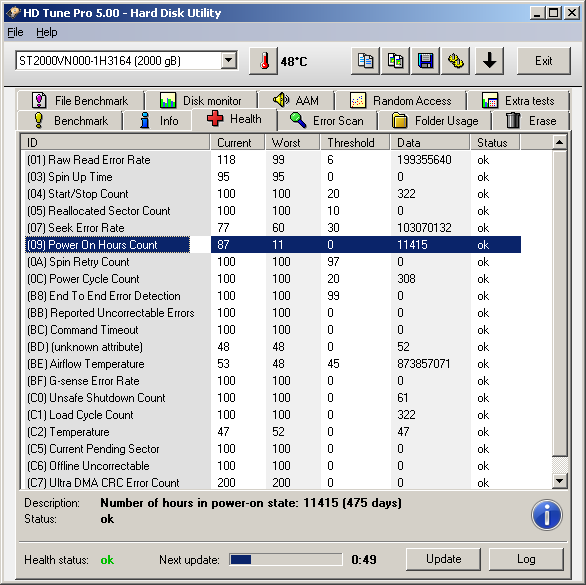Viewport: 586px width, 585px height.
Task: Open the Disk monitor tab
Action: pyautogui.click(x=201, y=101)
